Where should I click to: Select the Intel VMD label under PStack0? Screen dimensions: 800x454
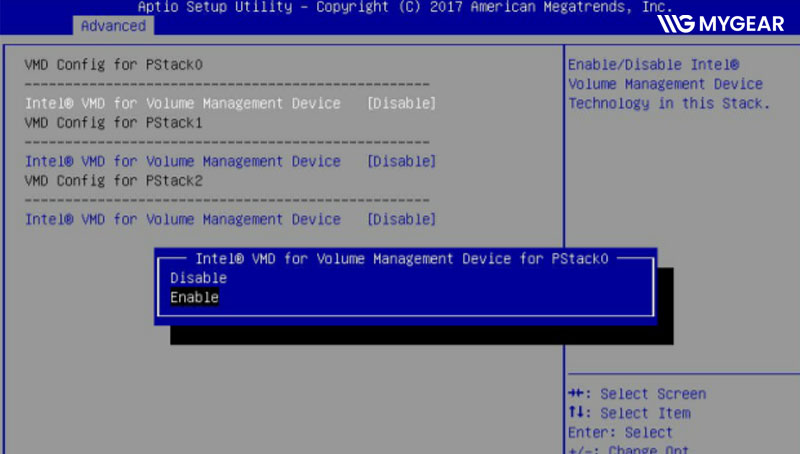pos(182,103)
